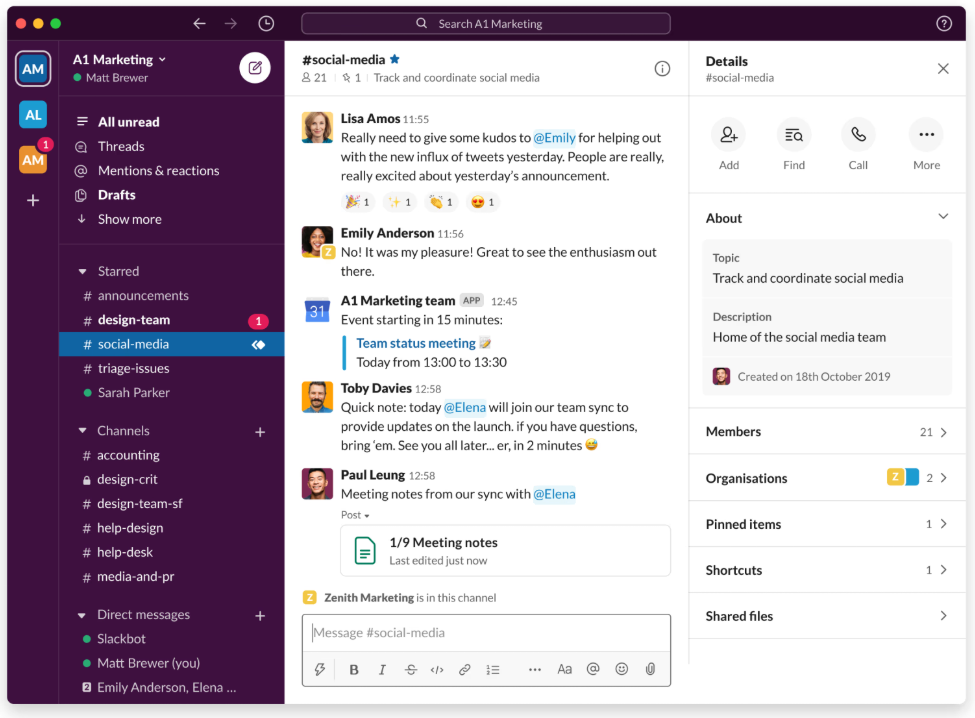Open the A1 Marketing workspace dropdown
Screen dimensions: 975x718
(x=119, y=60)
